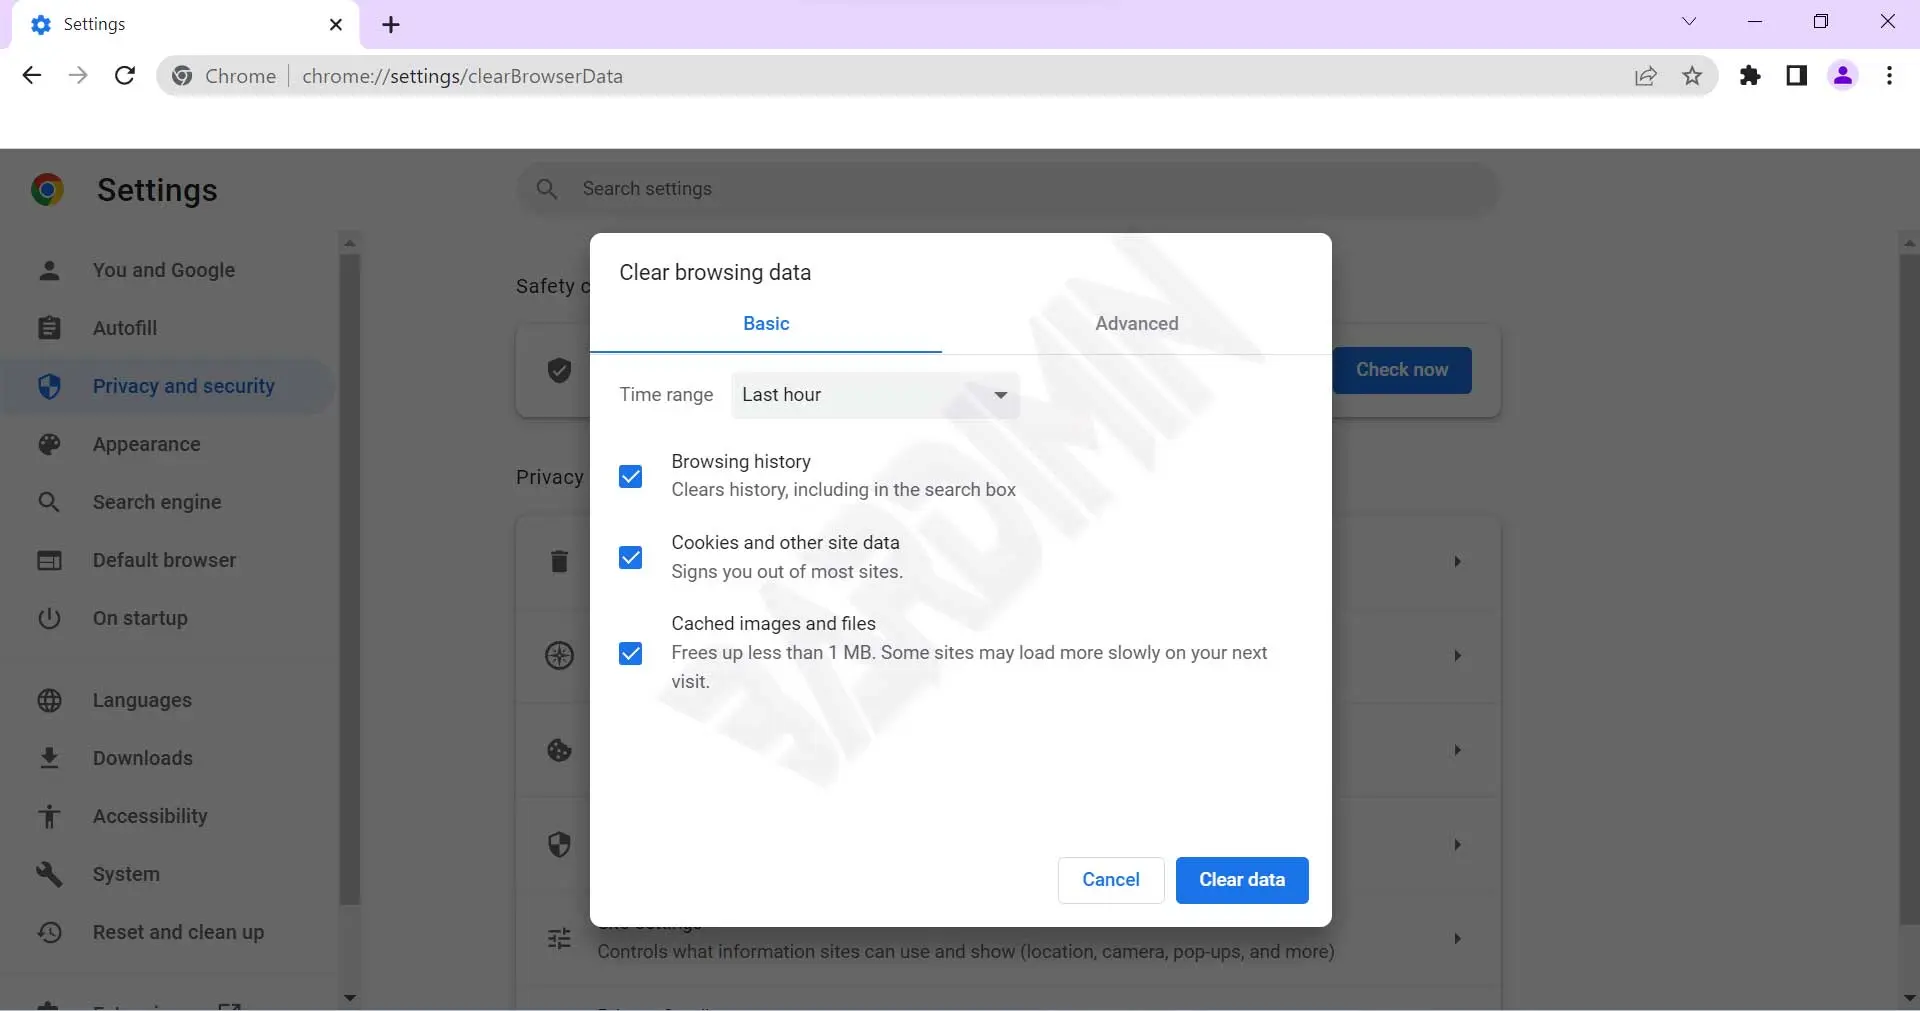Screen dimensions: 1920x1011
Task: Uncheck Cached images and files checkbox
Action: (631, 653)
